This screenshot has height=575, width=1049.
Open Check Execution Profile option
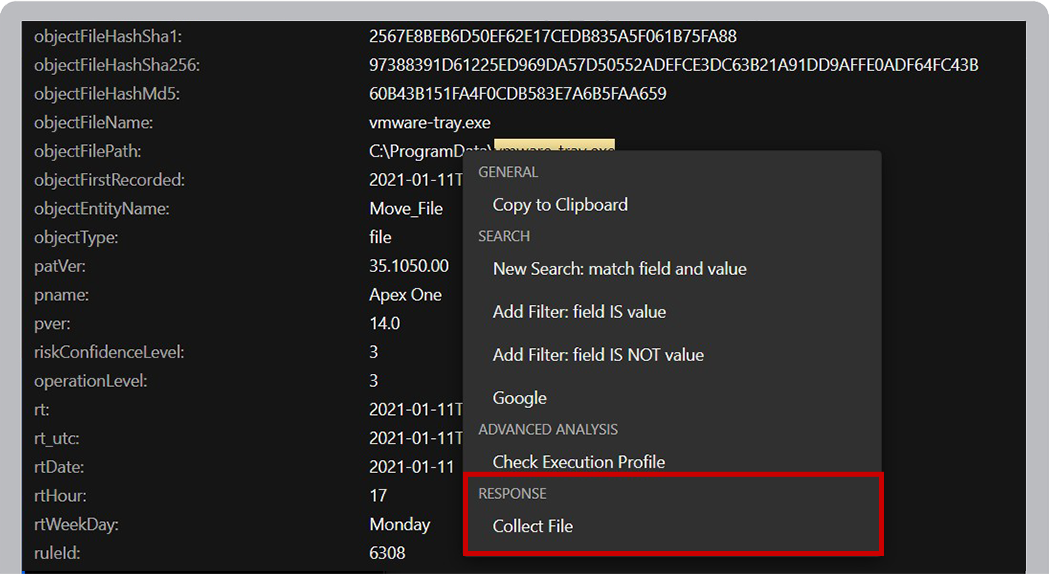click(x=578, y=462)
